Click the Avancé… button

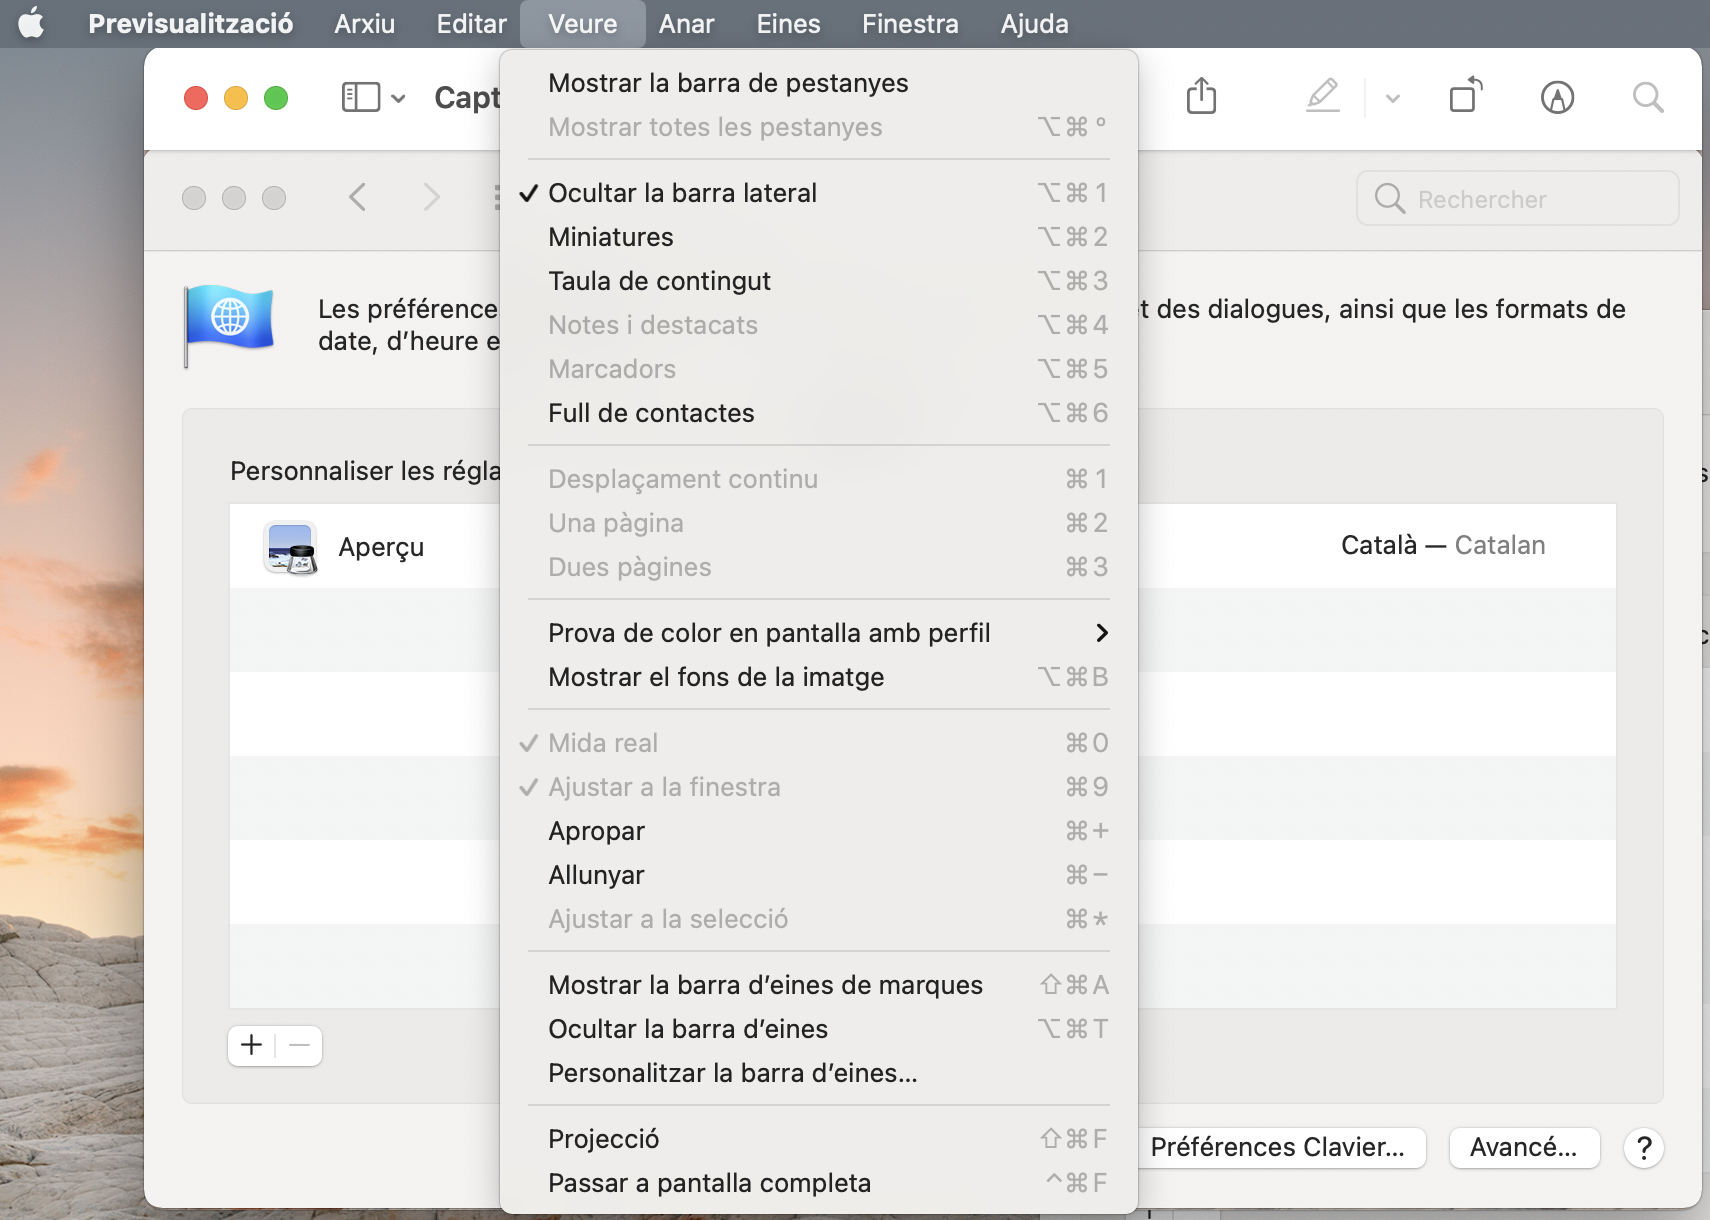coord(1523,1147)
